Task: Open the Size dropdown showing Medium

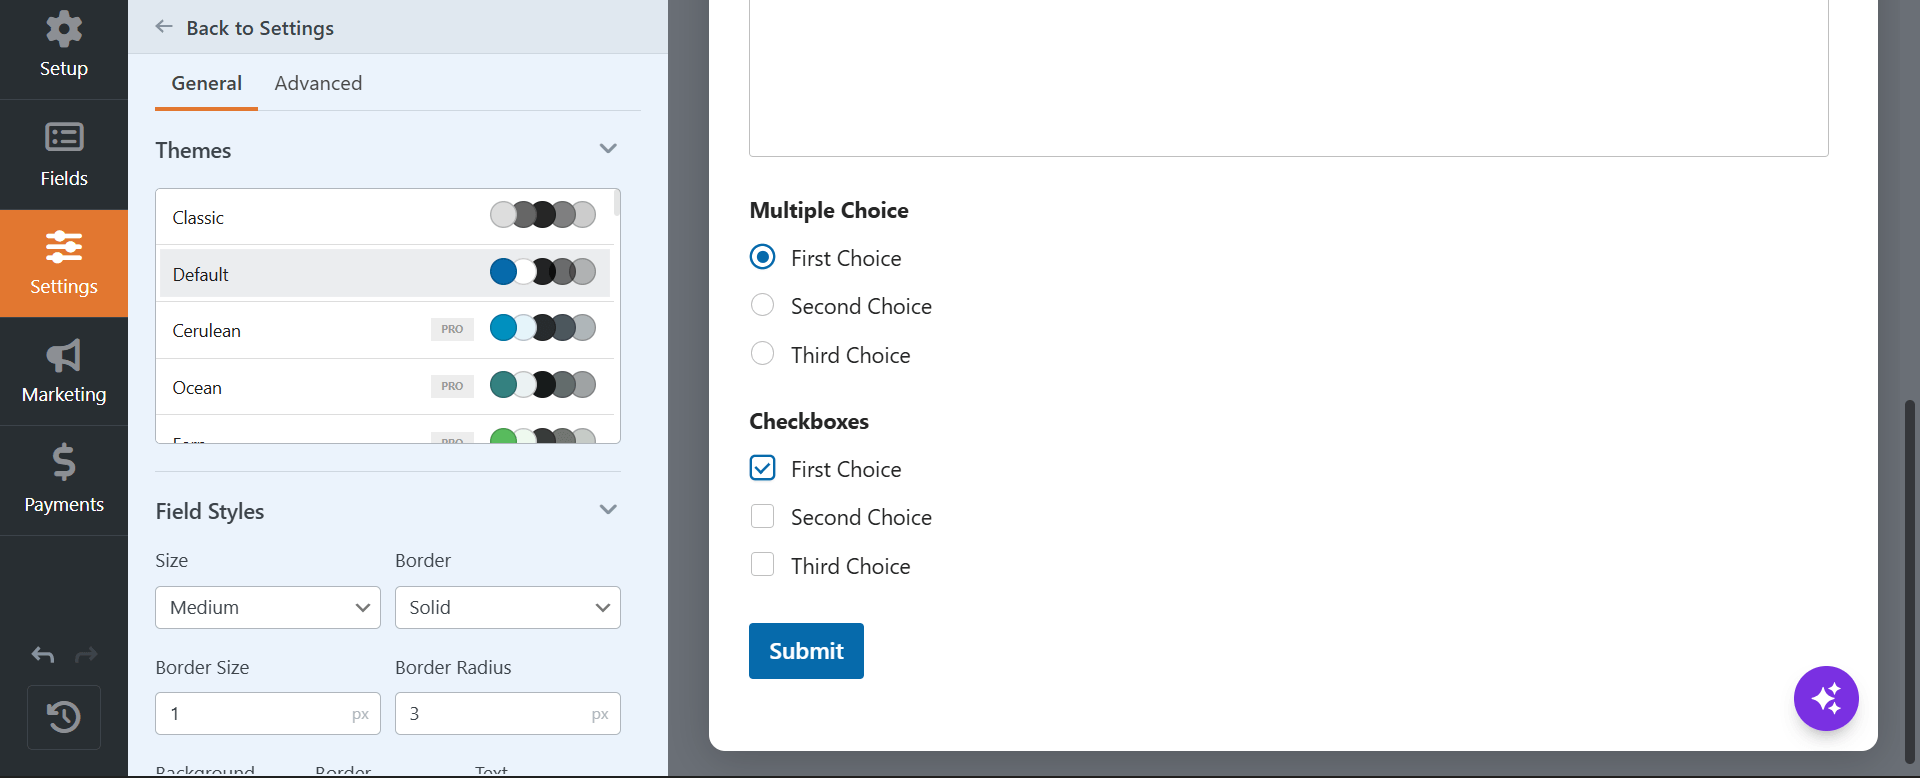Action: 268,608
